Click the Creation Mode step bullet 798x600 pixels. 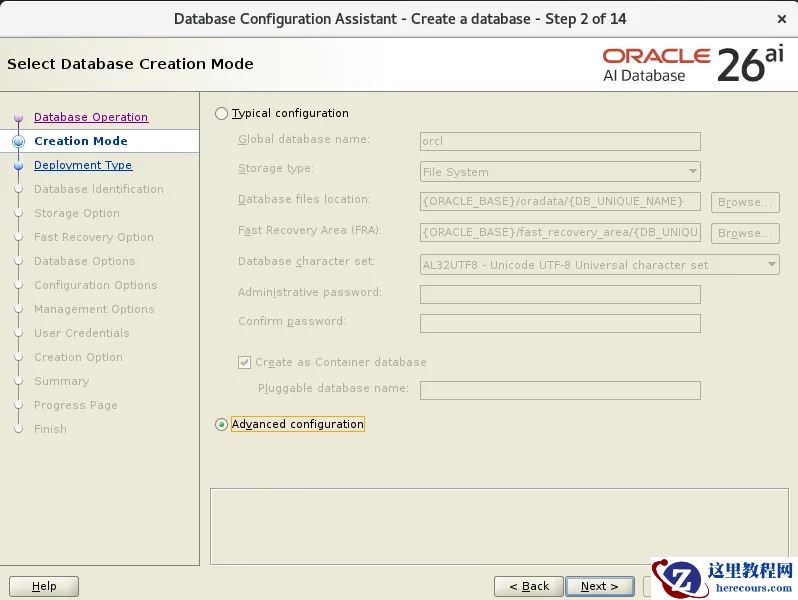[19, 141]
